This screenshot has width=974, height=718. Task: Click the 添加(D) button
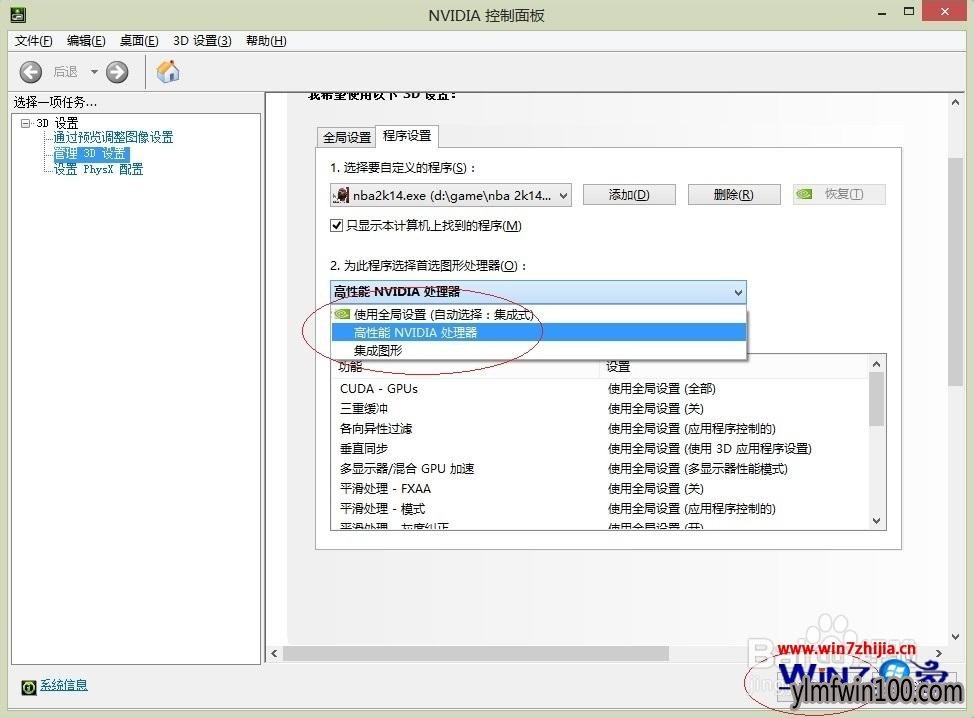coord(629,194)
